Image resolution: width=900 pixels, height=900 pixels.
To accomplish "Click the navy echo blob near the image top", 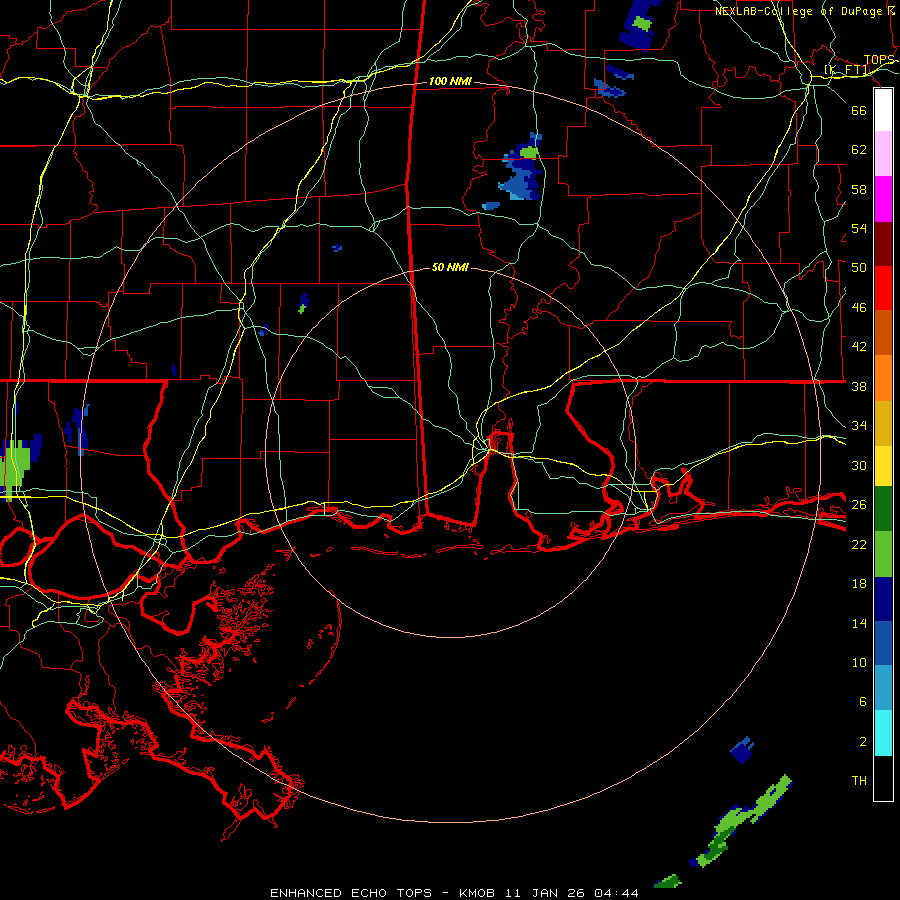I will click(x=640, y=23).
